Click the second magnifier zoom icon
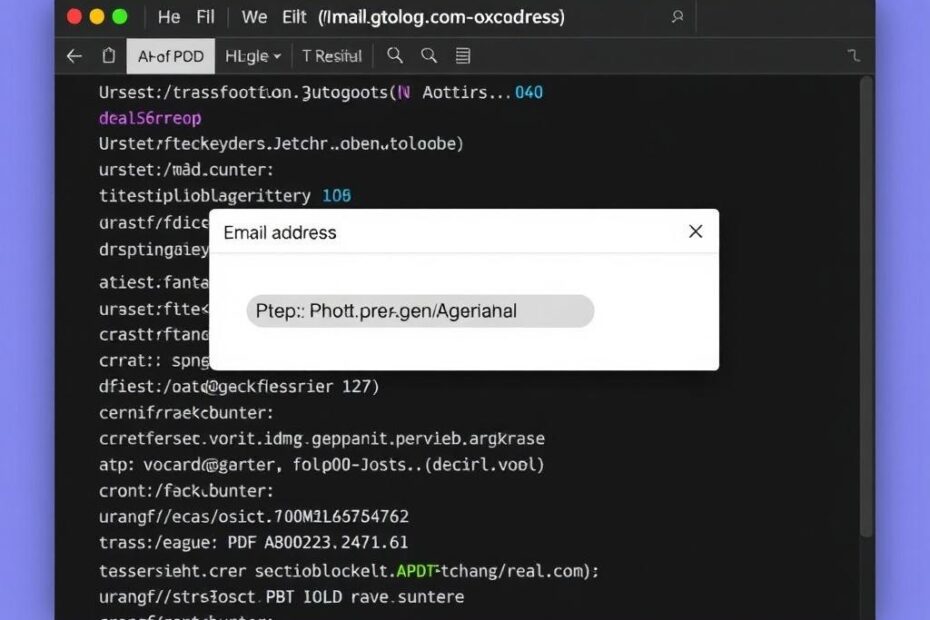 (429, 56)
